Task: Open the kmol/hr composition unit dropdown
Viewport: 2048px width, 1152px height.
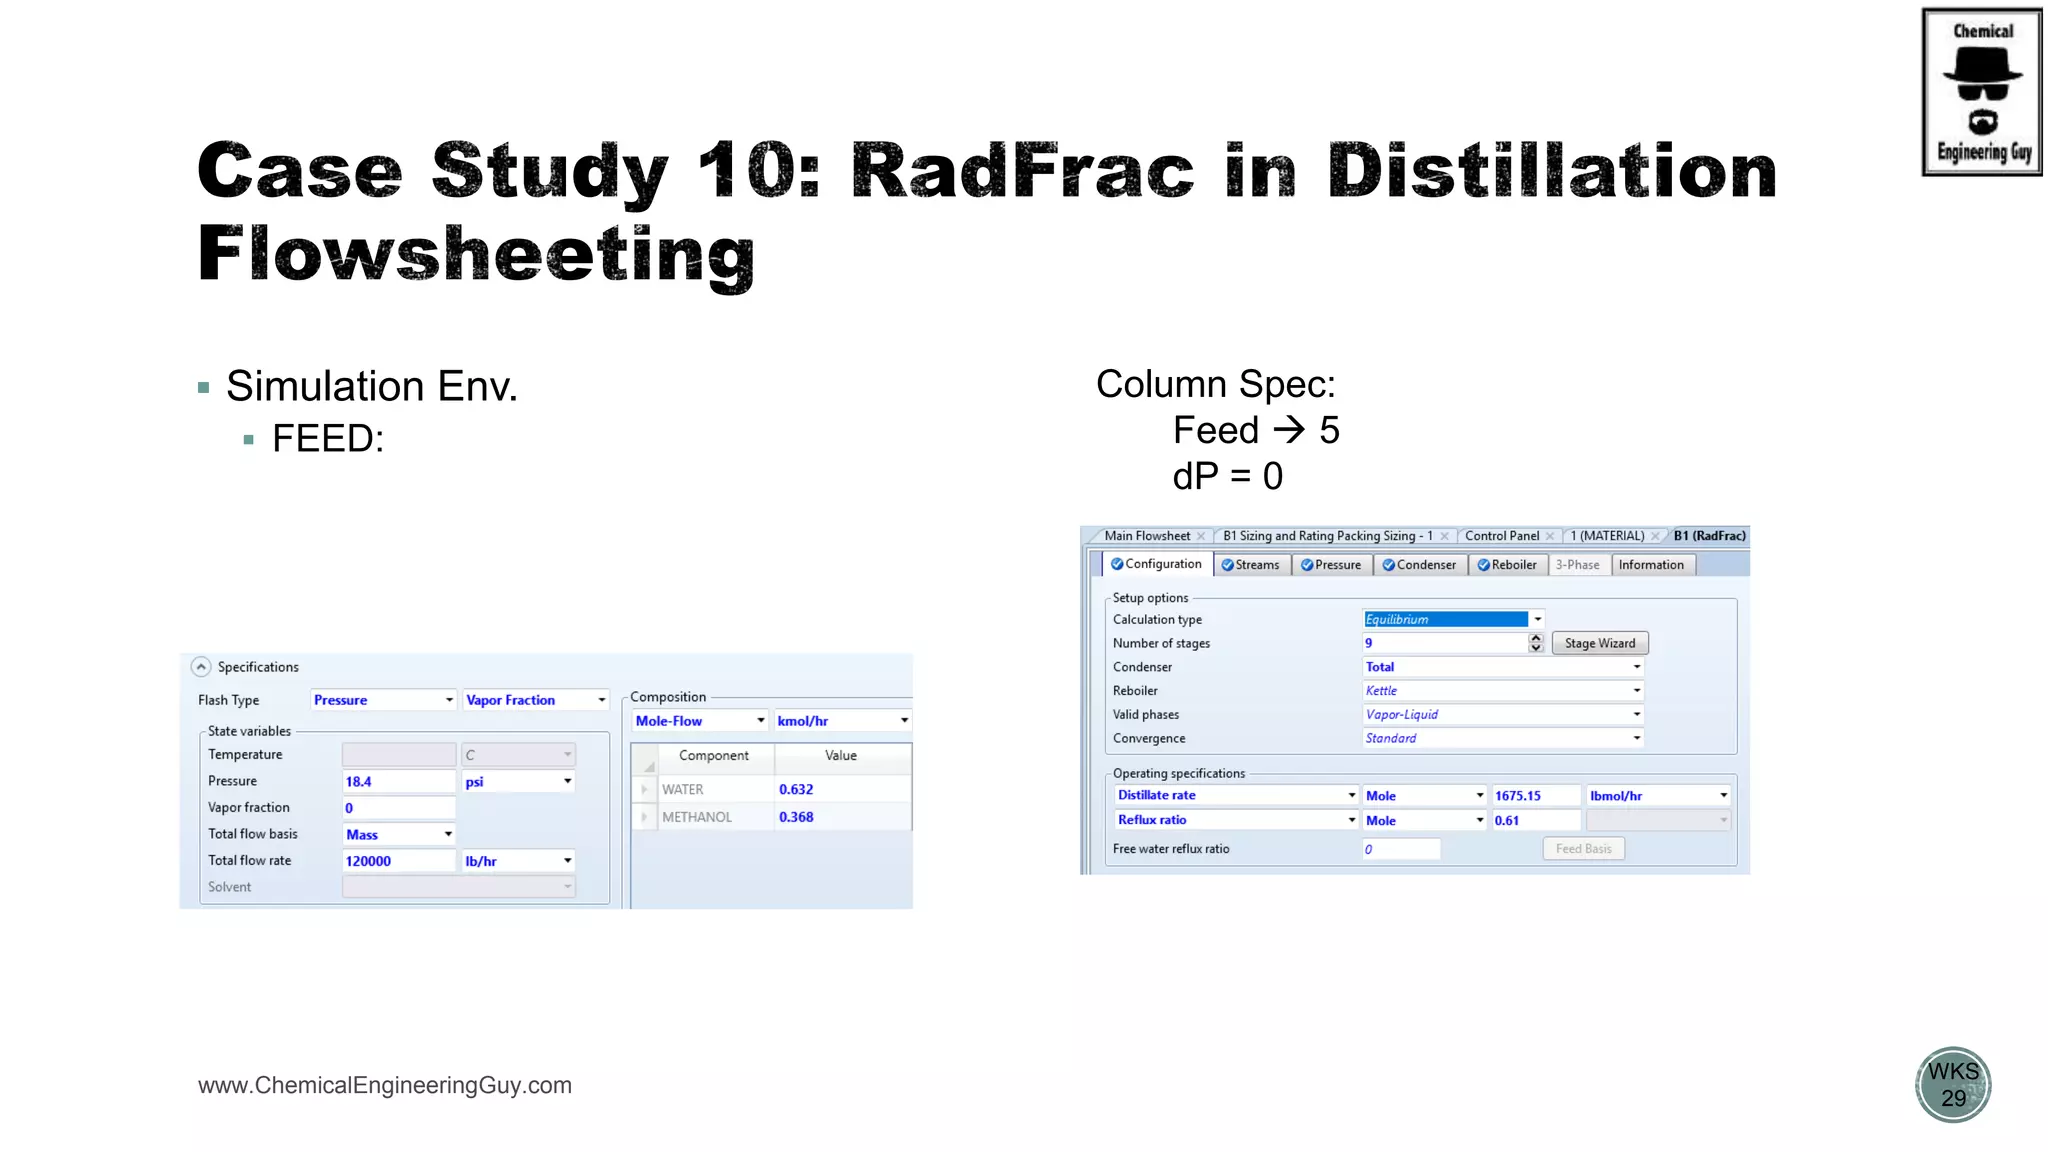Action: click(x=842, y=721)
